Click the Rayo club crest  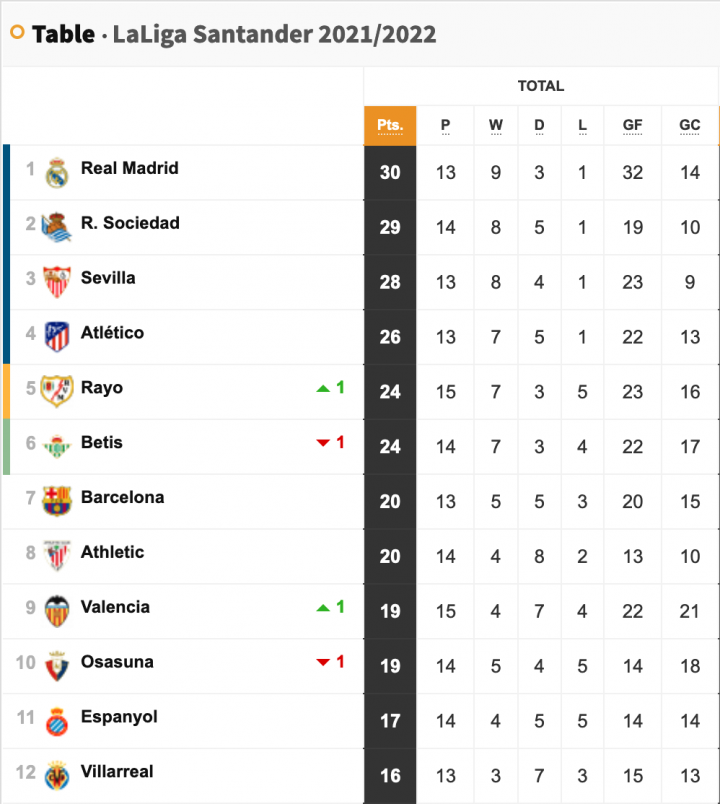pos(56,392)
